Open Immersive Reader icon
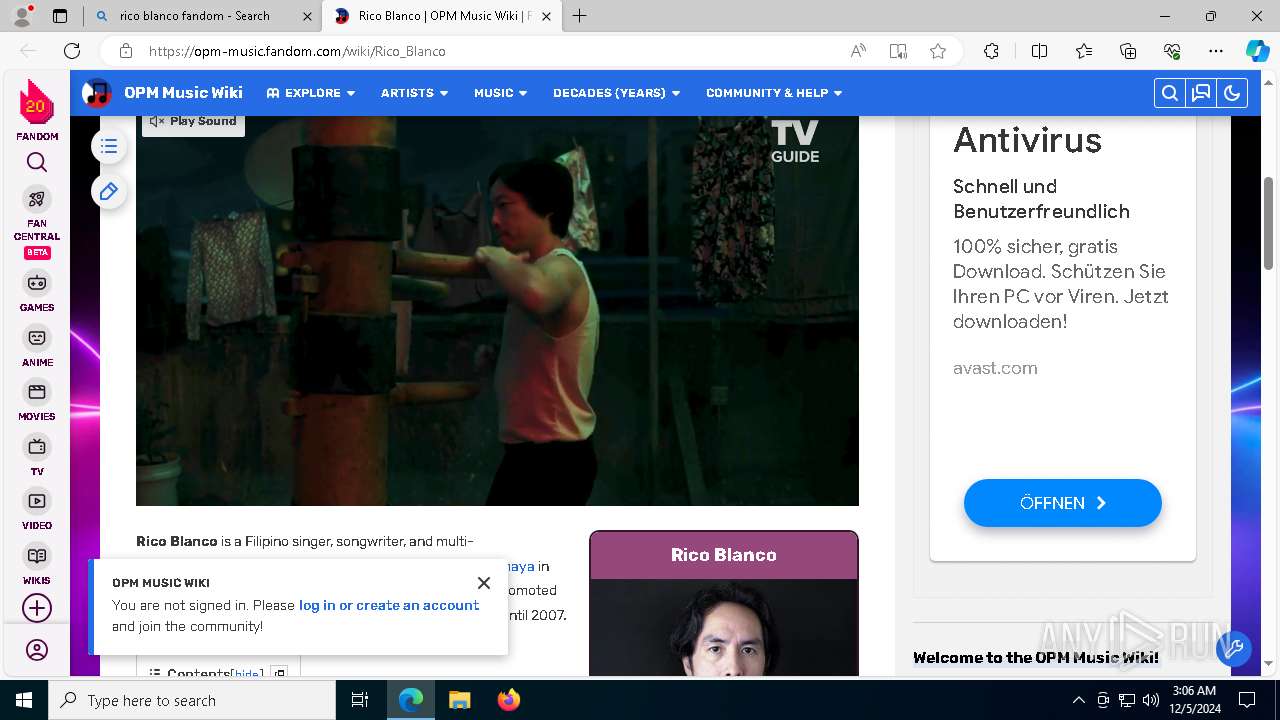 click(898, 51)
